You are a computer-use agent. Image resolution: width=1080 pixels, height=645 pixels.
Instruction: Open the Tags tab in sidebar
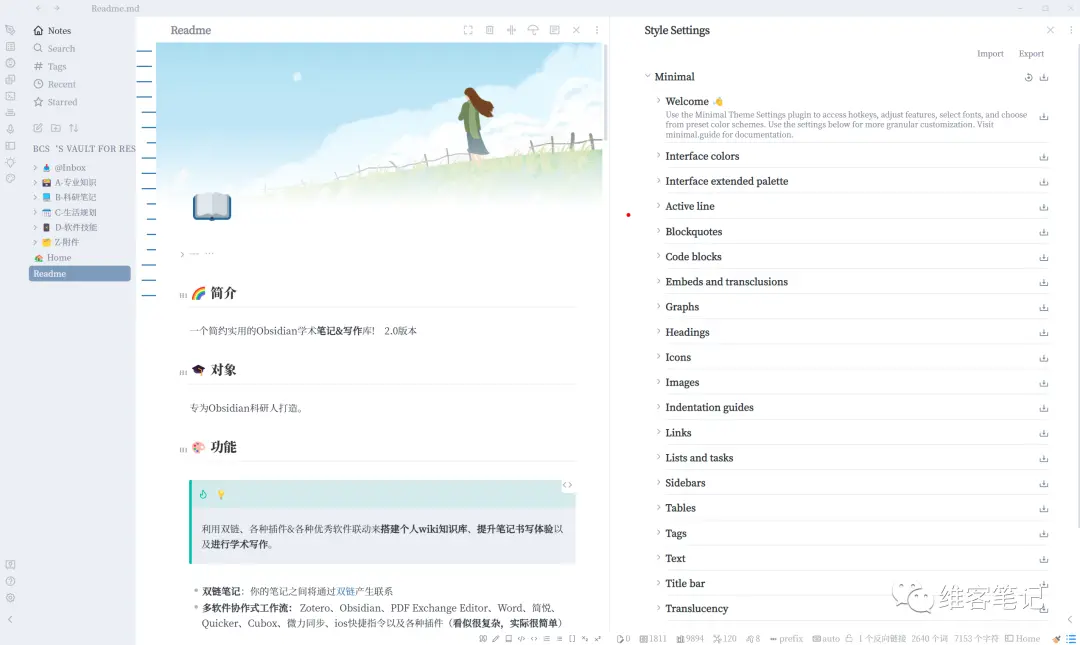50,66
